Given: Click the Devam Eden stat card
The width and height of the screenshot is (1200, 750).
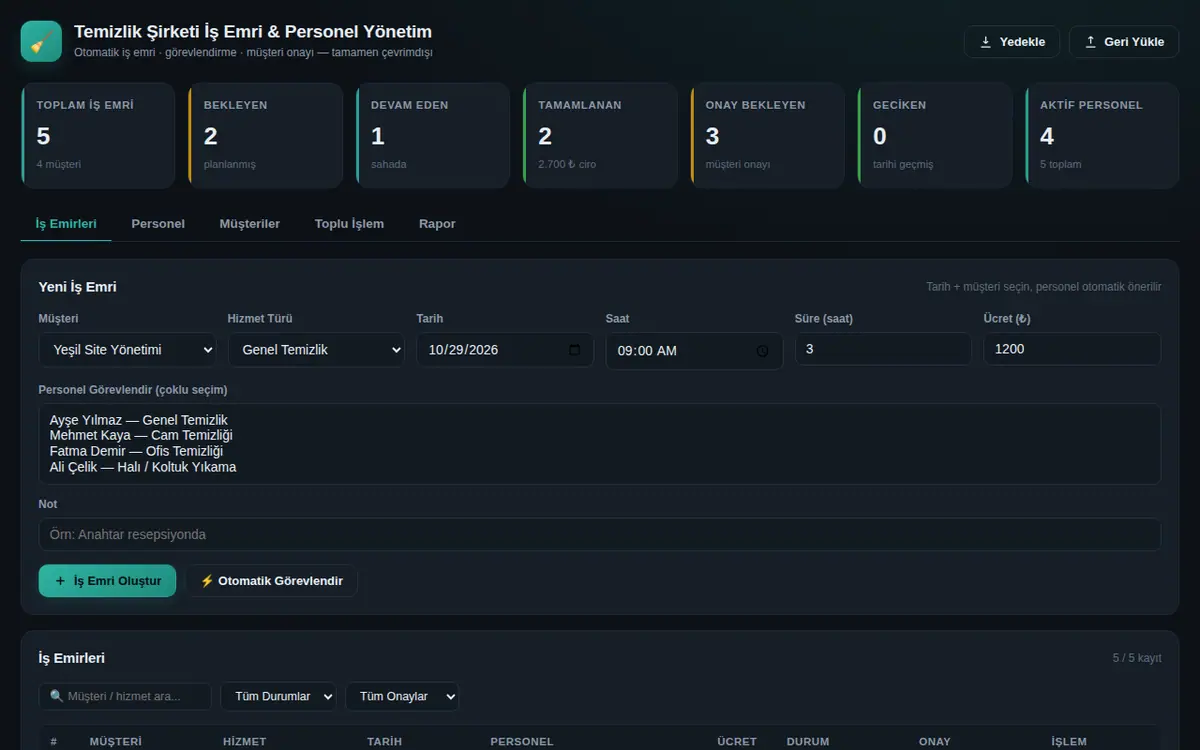Looking at the screenshot, I should (x=432, y=135).
